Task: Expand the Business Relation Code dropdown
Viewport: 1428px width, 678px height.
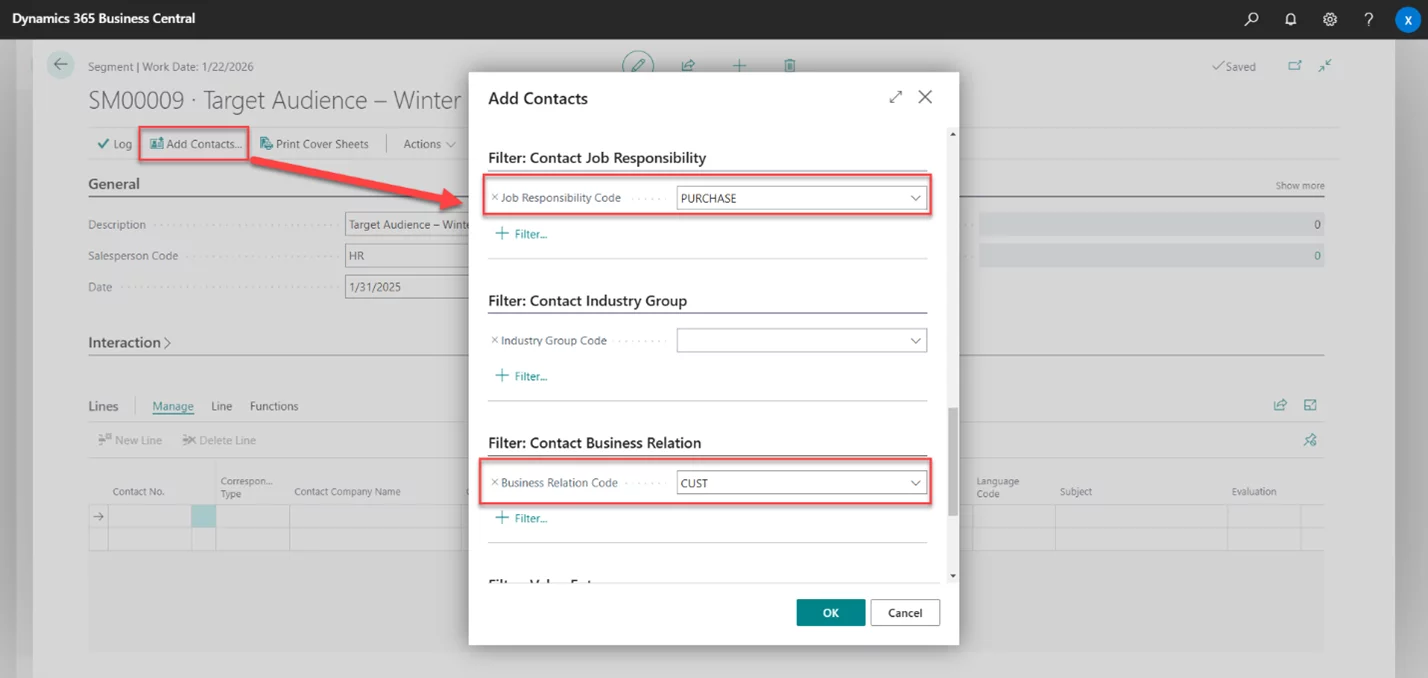Action: pyautogui.click(x=915, y=483)
